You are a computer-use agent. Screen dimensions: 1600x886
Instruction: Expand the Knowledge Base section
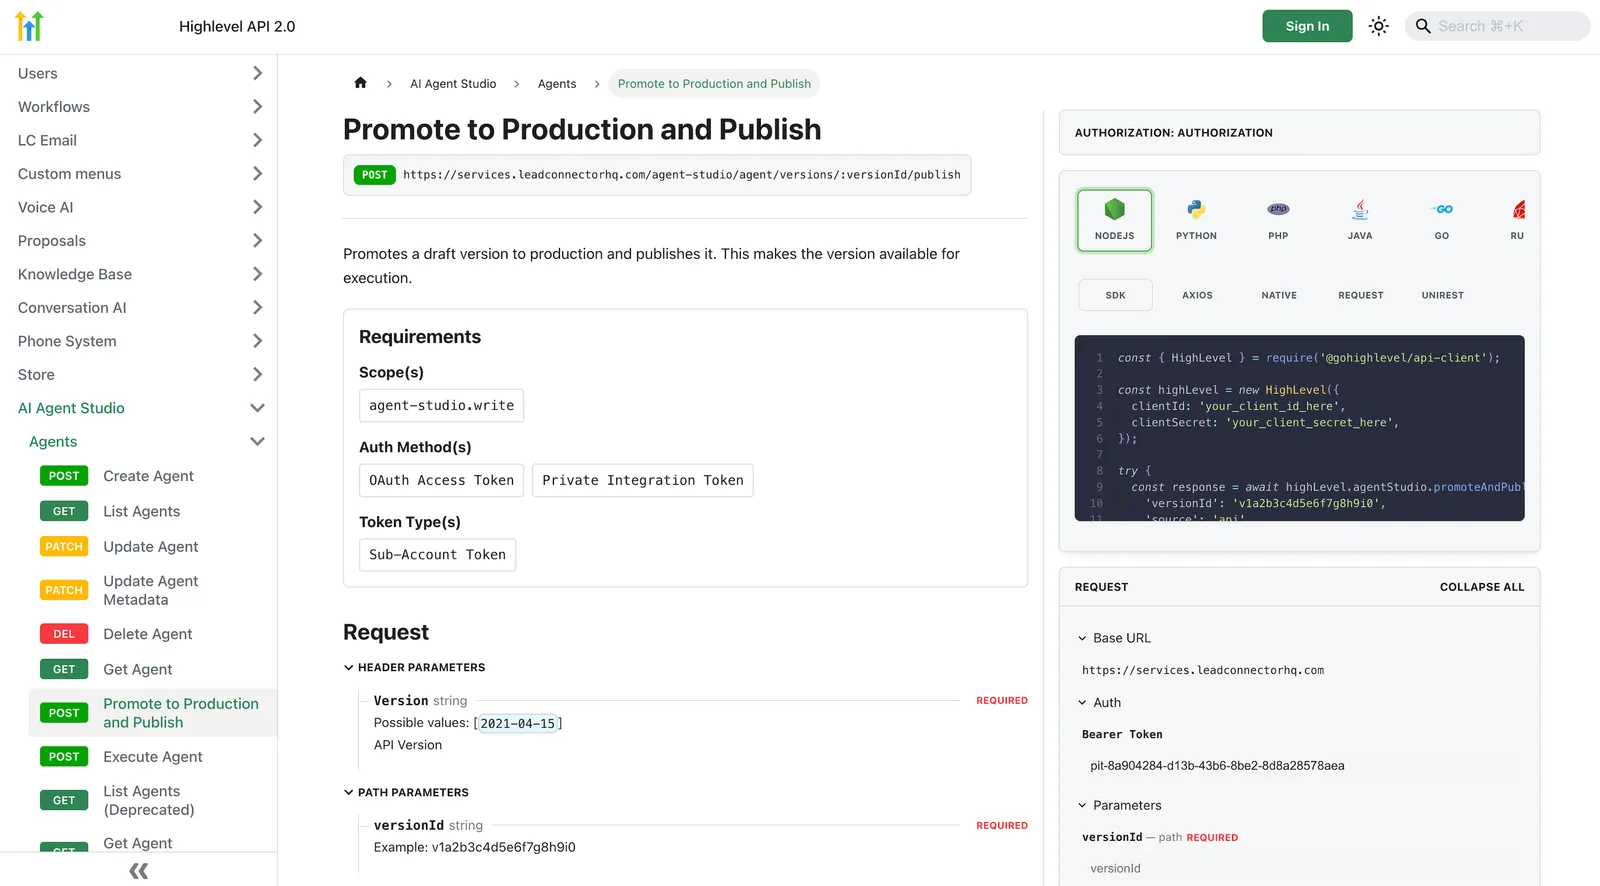[257, 274]
